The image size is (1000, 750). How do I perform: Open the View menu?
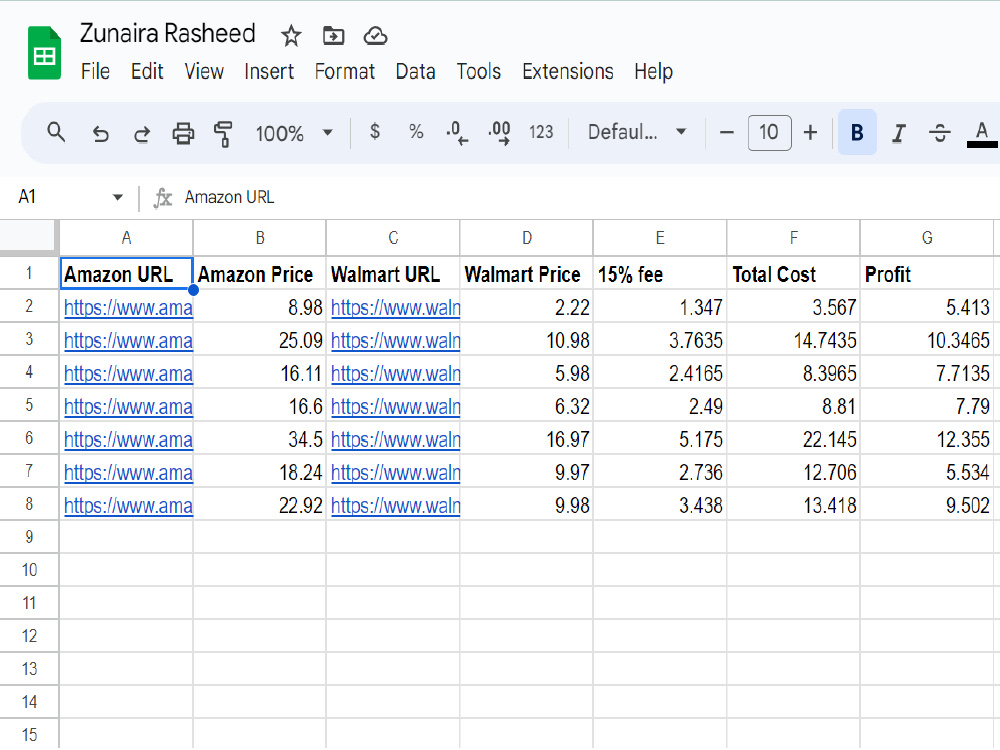(x=204, y=71)
